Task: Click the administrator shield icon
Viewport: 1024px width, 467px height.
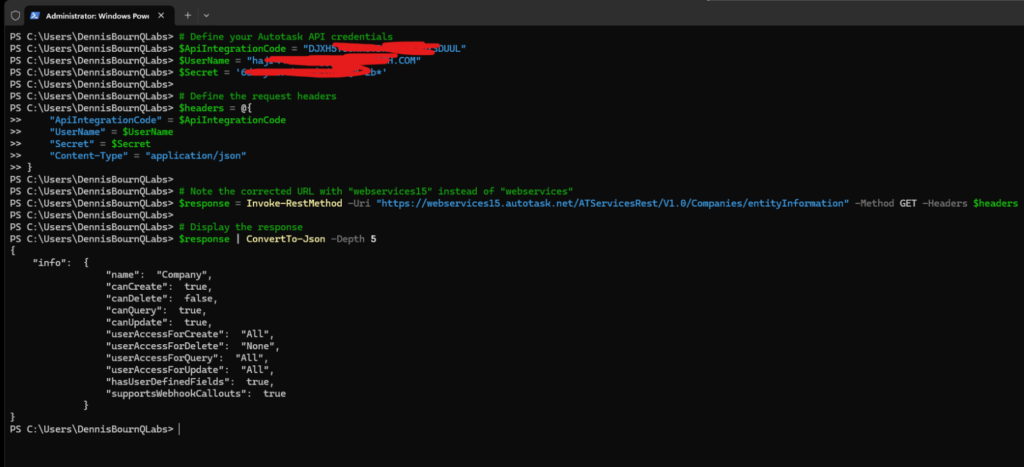Action: tap(16, 15)
